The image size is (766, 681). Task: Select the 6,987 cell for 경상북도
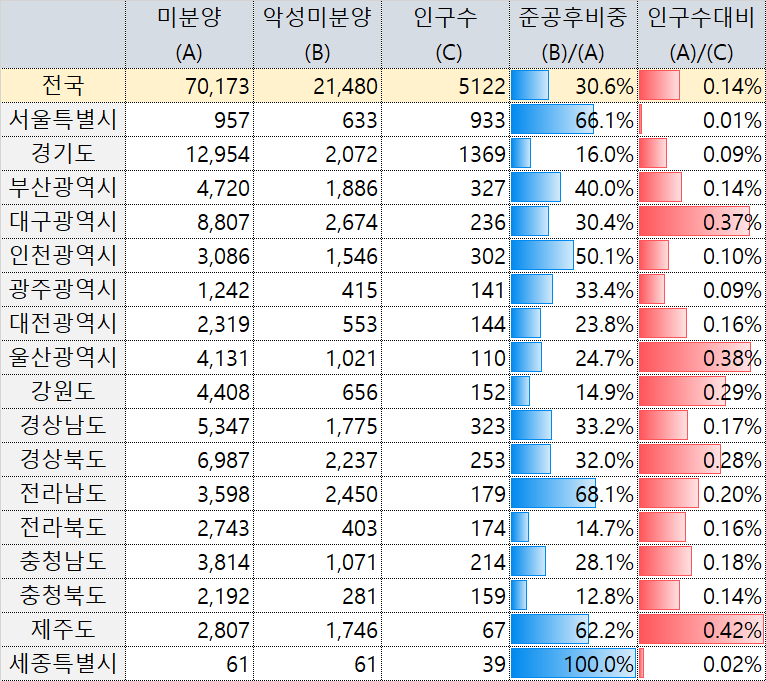[x=190, y=459]
